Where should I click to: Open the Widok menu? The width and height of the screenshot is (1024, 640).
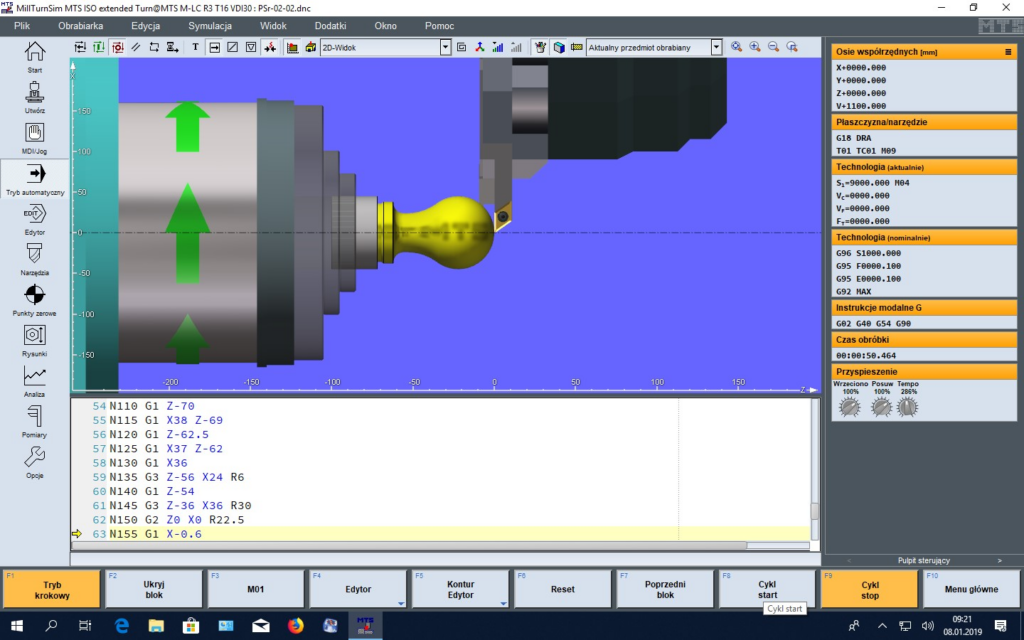(273, 25)
